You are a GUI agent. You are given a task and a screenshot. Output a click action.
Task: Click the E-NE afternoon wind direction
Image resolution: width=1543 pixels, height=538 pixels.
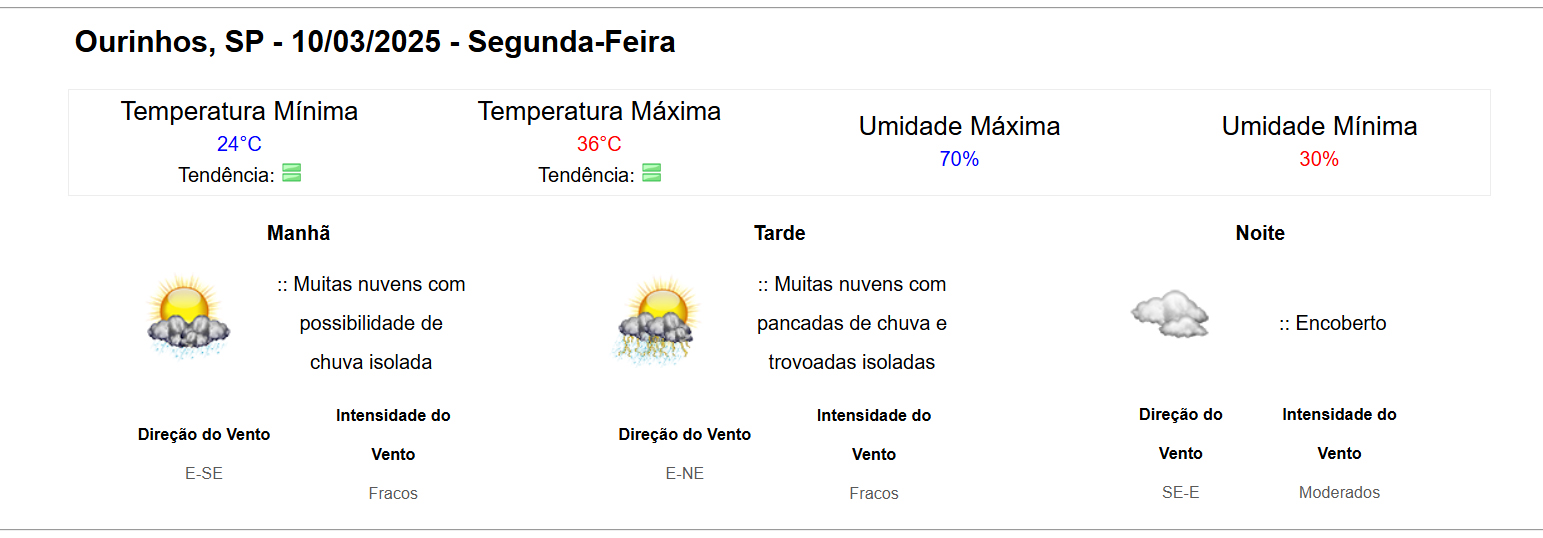685,473
